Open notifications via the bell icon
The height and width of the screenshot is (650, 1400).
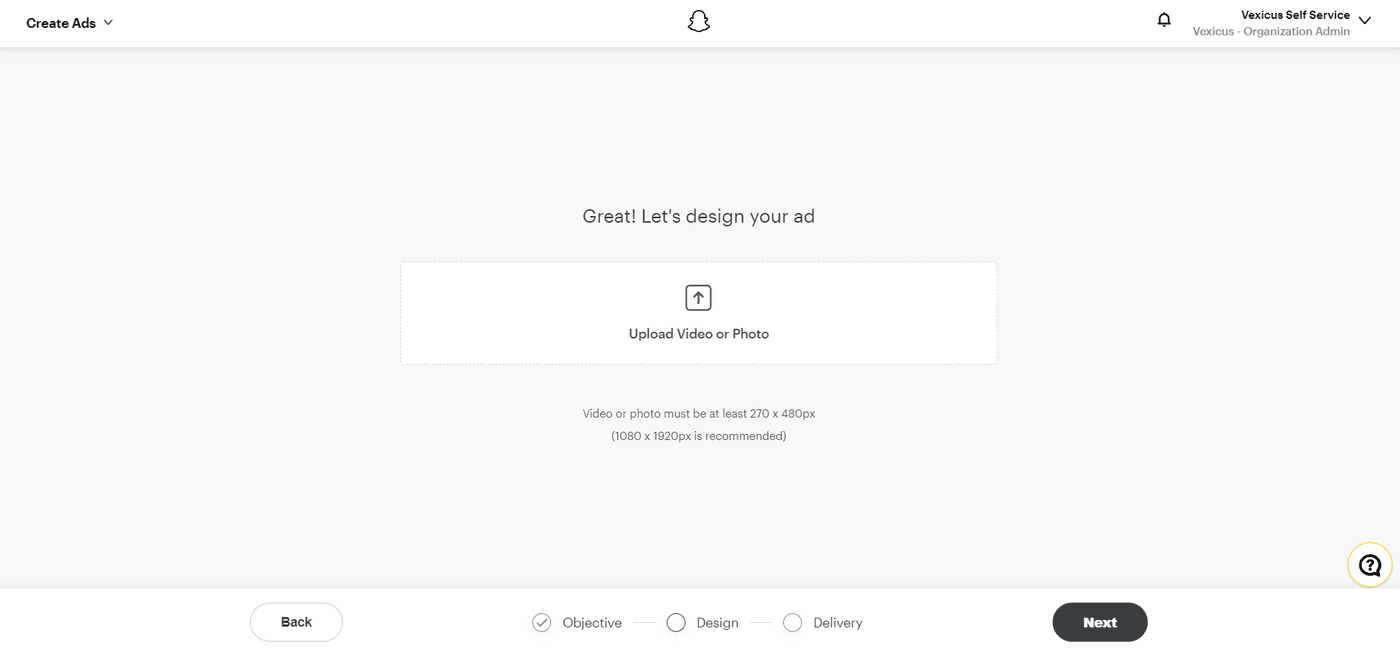pyautogui.click(x=1164, y=19)
